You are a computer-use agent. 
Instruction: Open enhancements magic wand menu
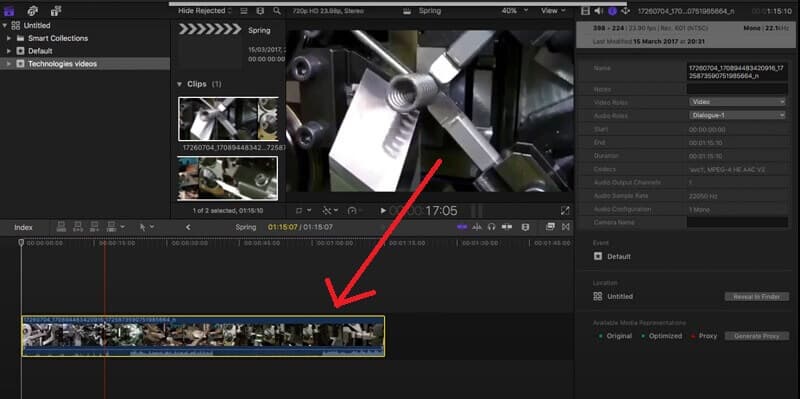[329, 211]
